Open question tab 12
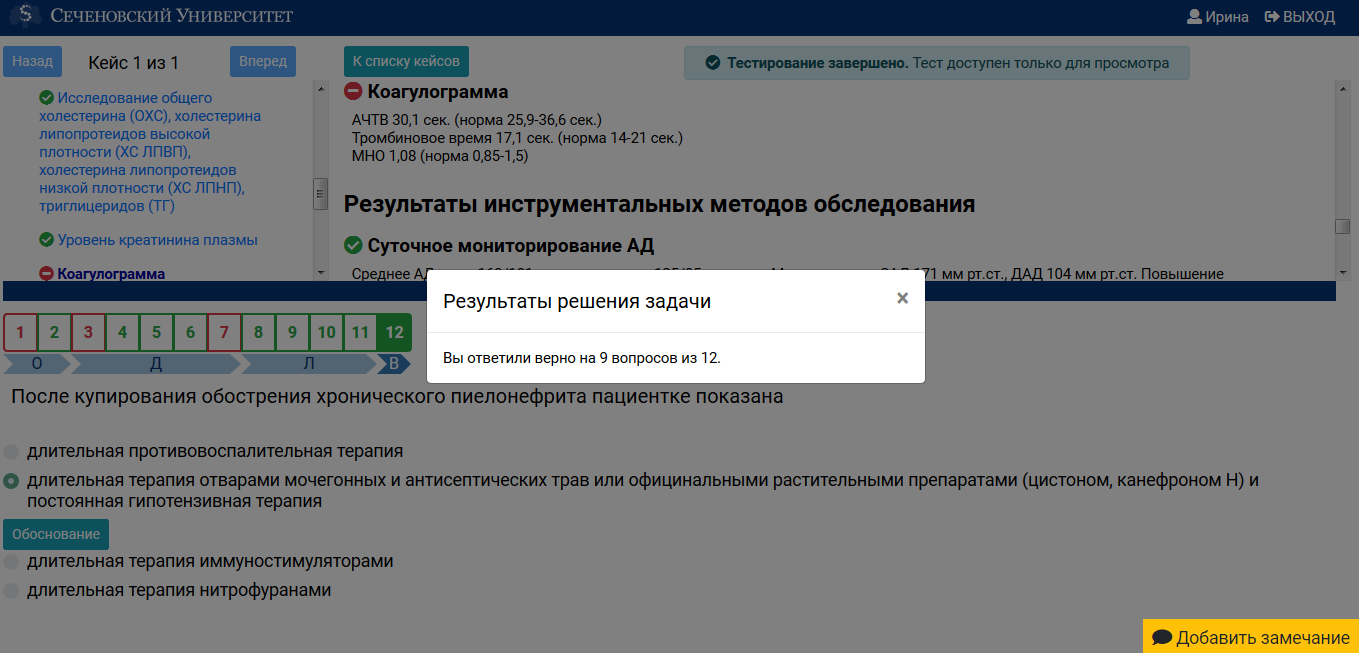1359x653 pixels. pos(394,332)
